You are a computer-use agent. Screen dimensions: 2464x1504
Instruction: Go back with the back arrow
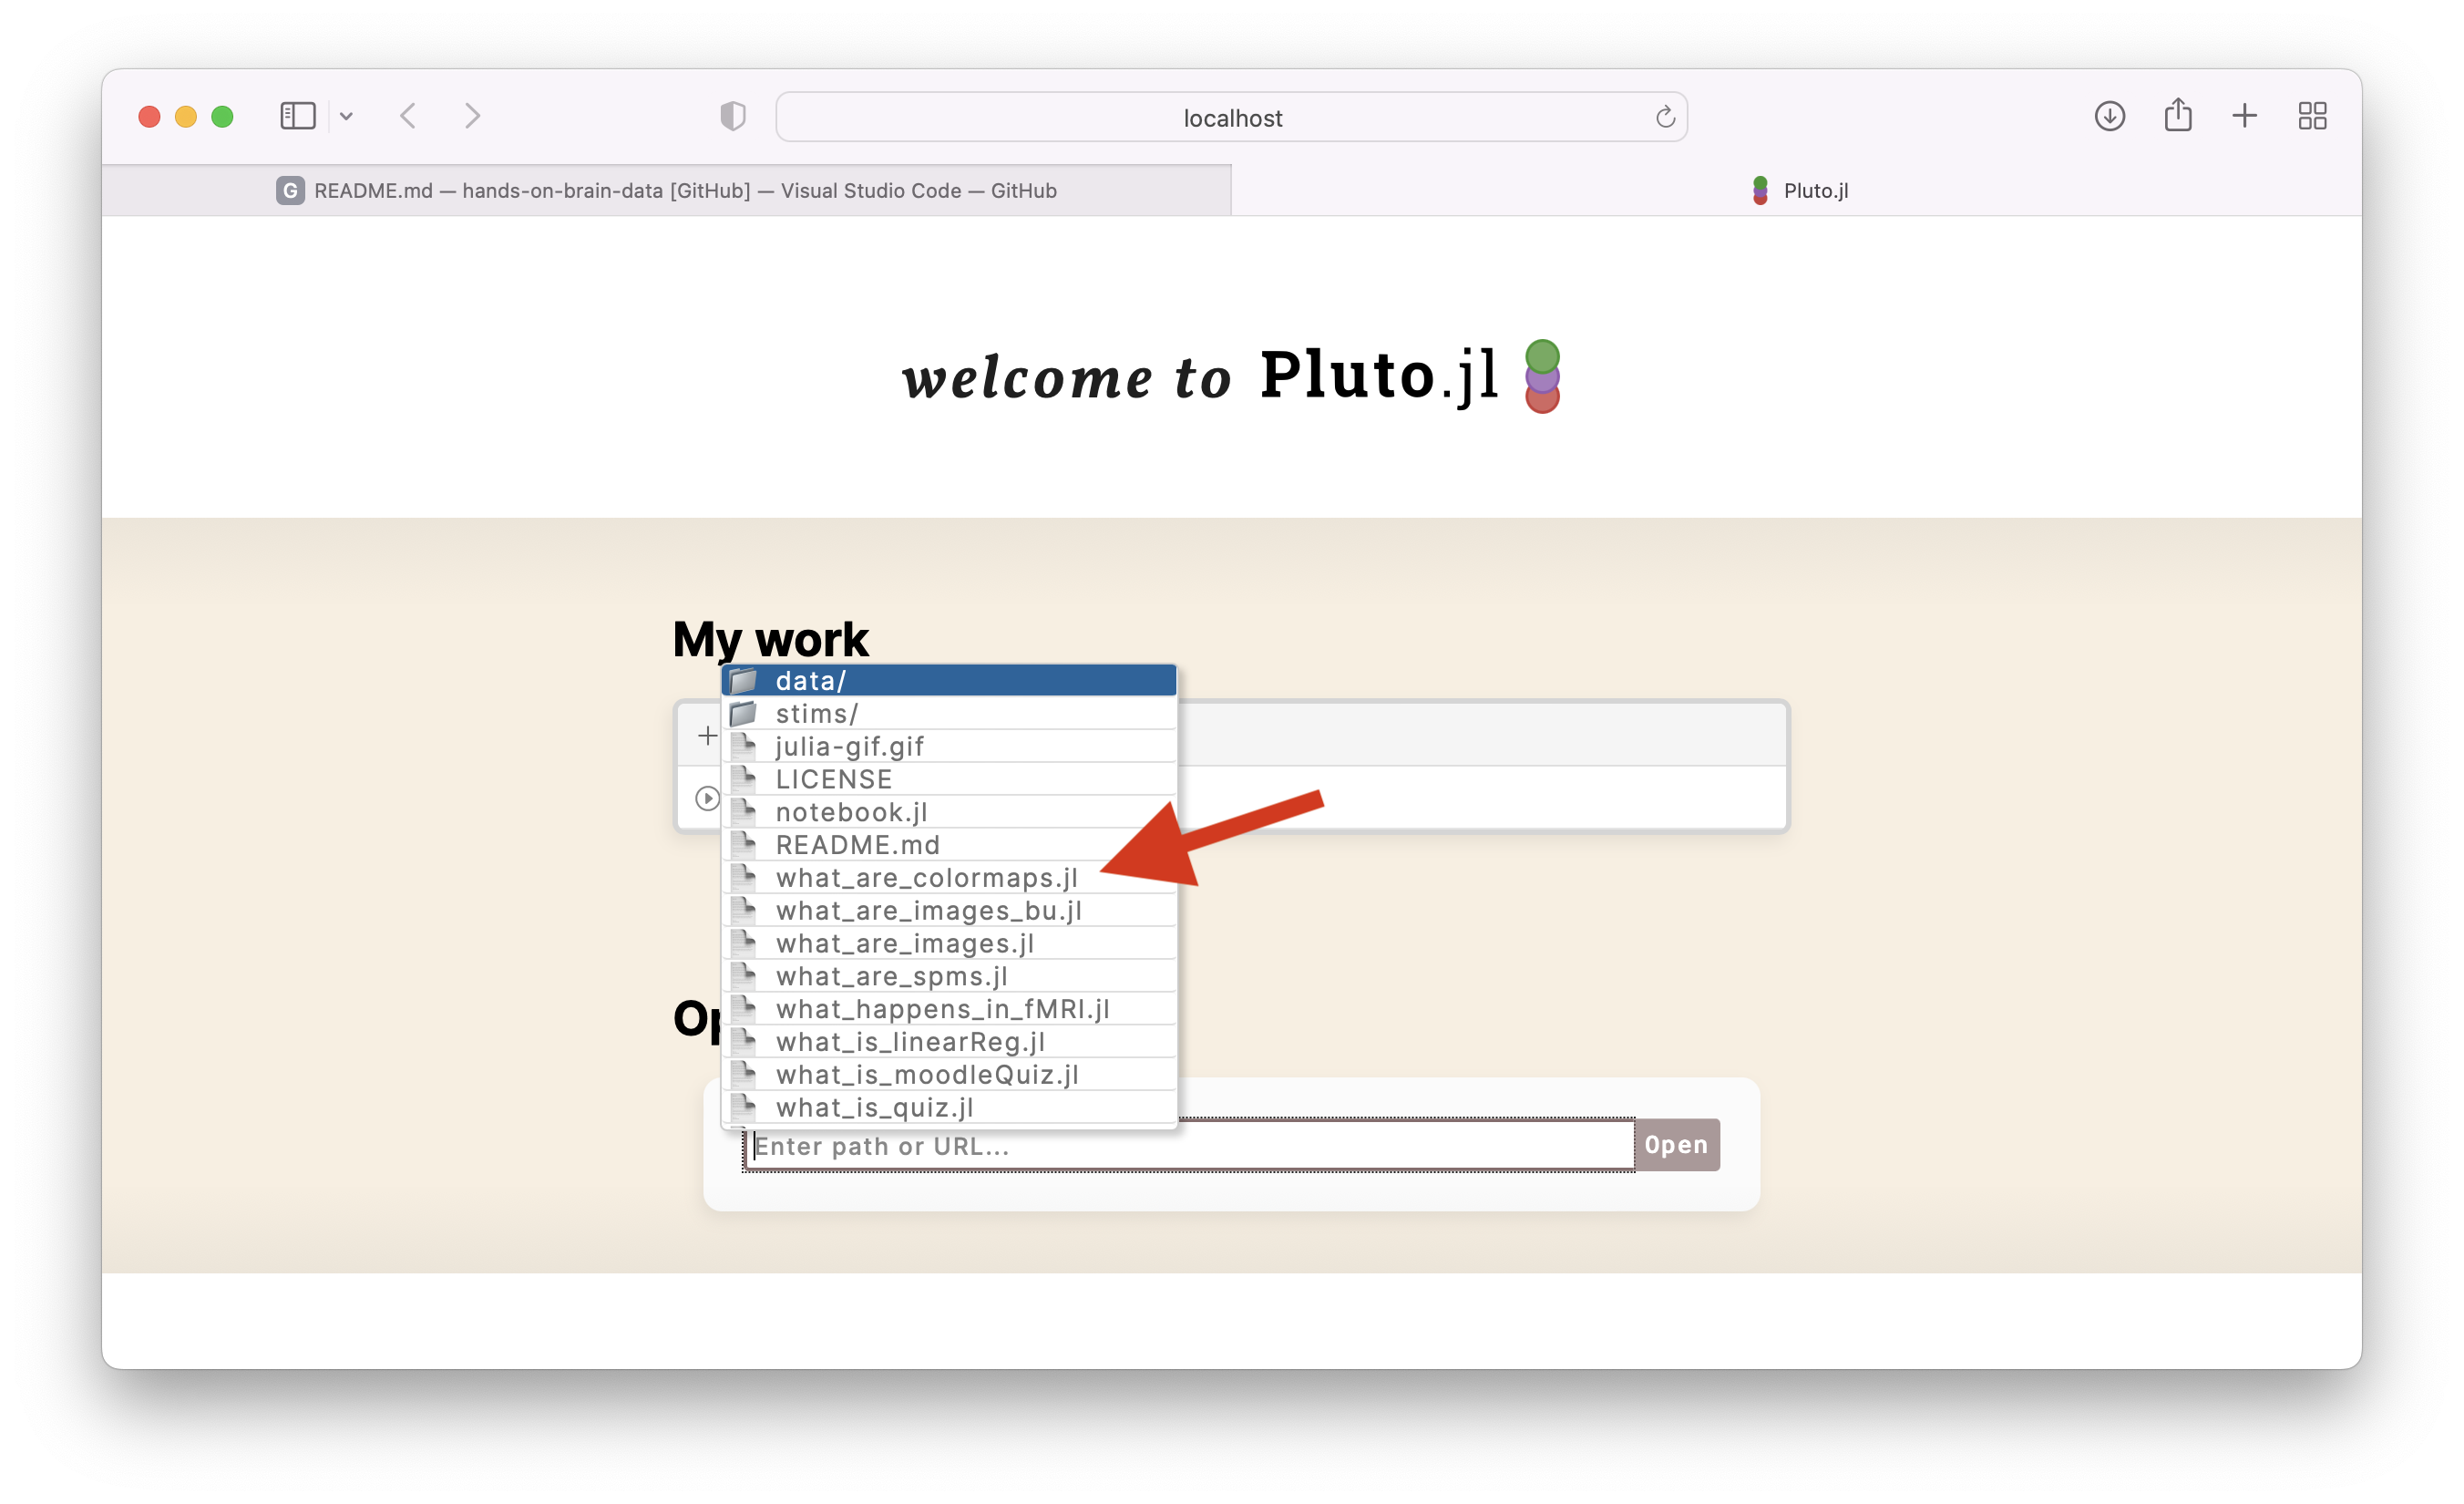coord(408,116)
